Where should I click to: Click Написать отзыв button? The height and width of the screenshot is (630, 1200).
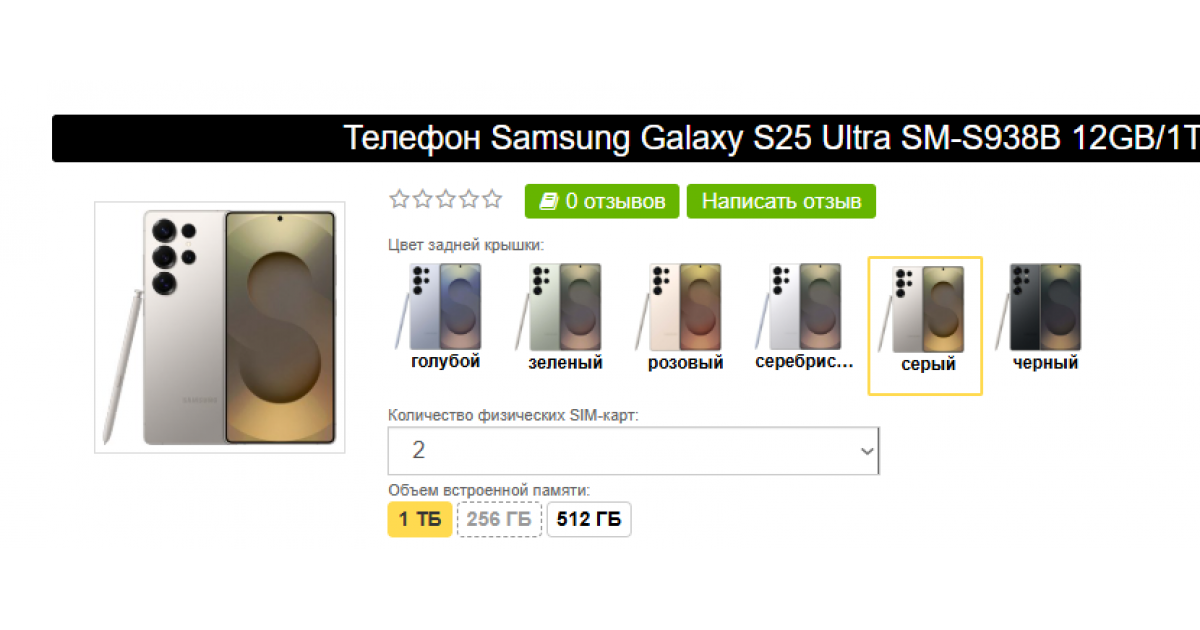coord(781,201)
